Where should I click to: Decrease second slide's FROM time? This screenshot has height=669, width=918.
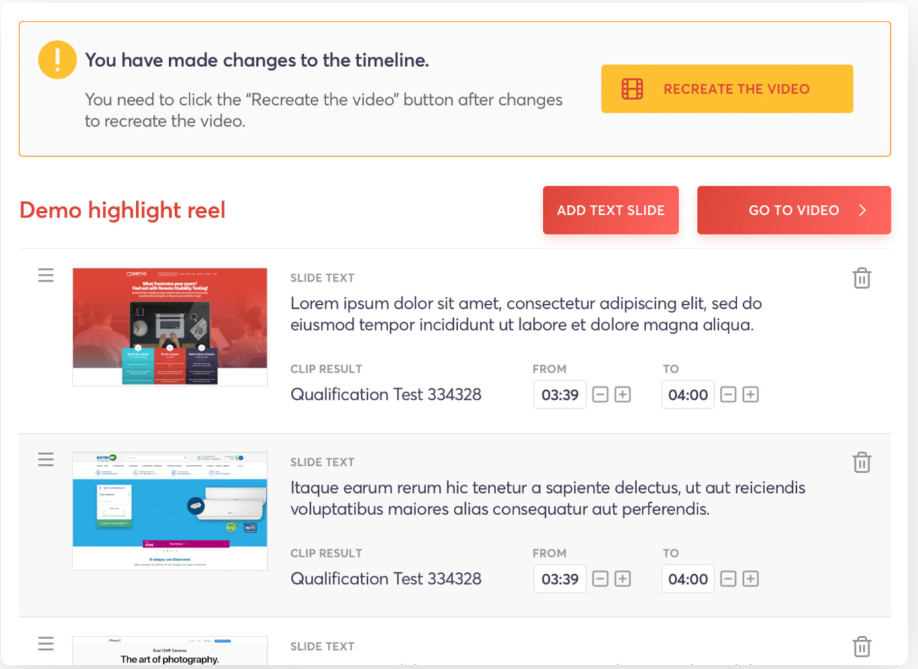click(600, 579)
